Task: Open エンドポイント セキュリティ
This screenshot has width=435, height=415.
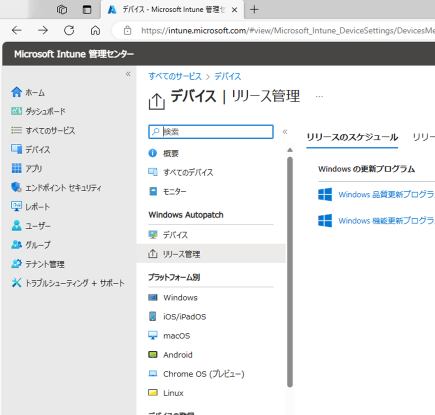Action: point(56,188)
